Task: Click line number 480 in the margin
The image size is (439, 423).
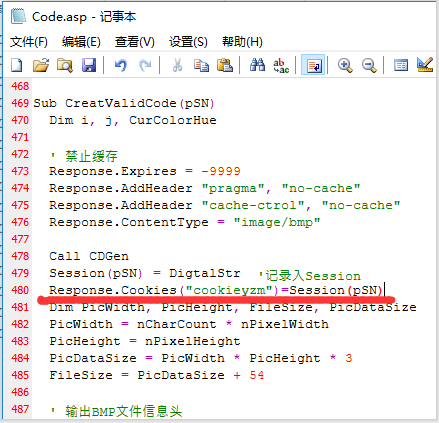Action: click(20, 290)
